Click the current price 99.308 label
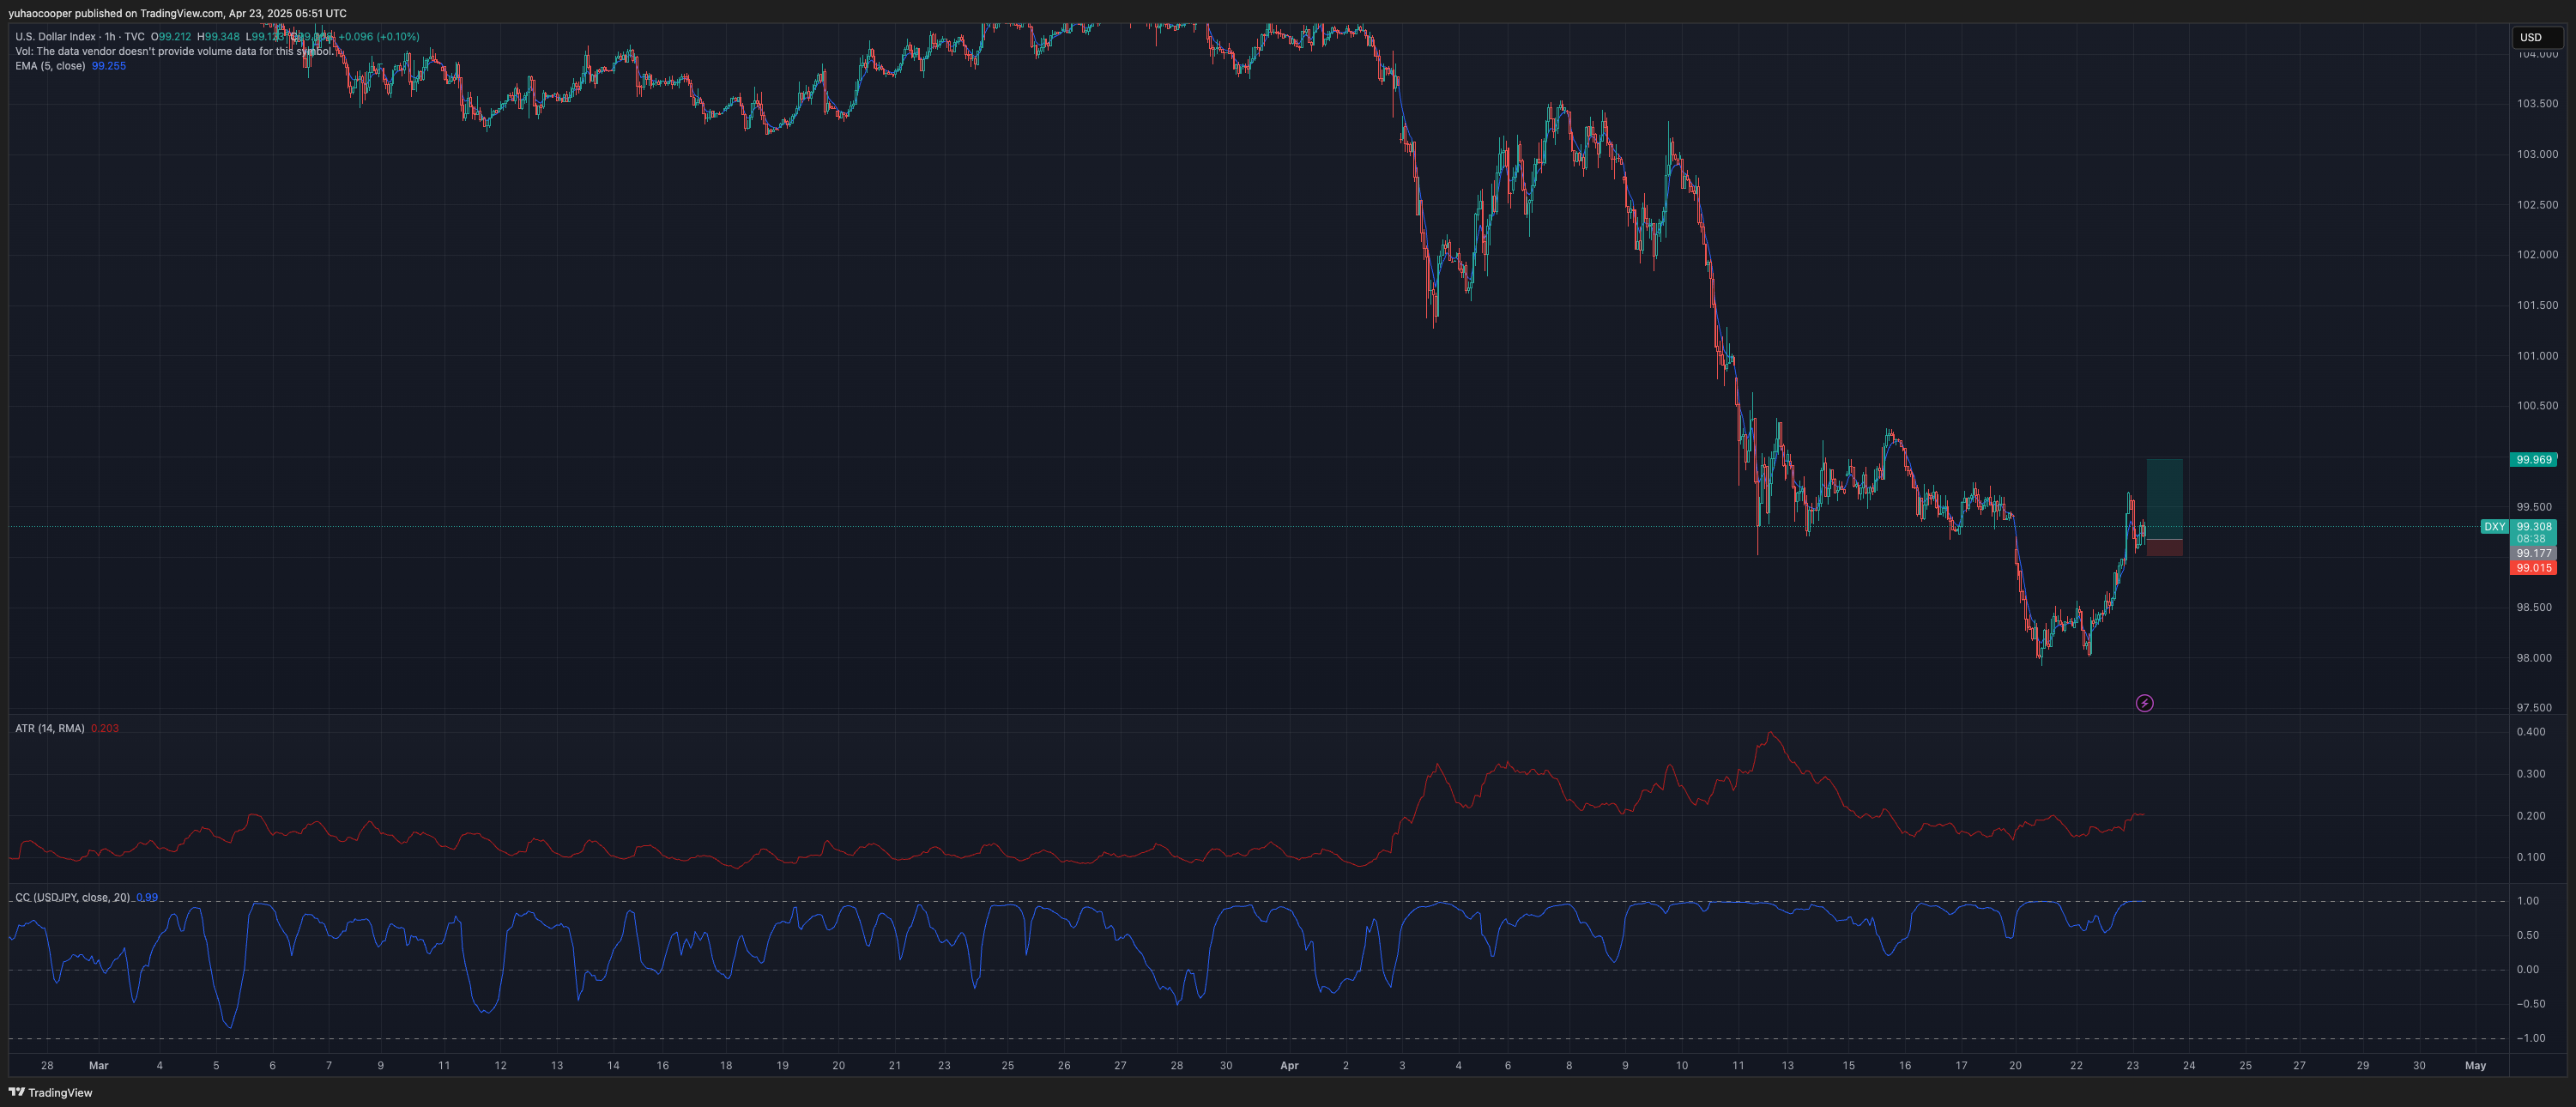The height and width of the screenshot is (1107, 2576). pyautogui.click(x=2533, y=526)
